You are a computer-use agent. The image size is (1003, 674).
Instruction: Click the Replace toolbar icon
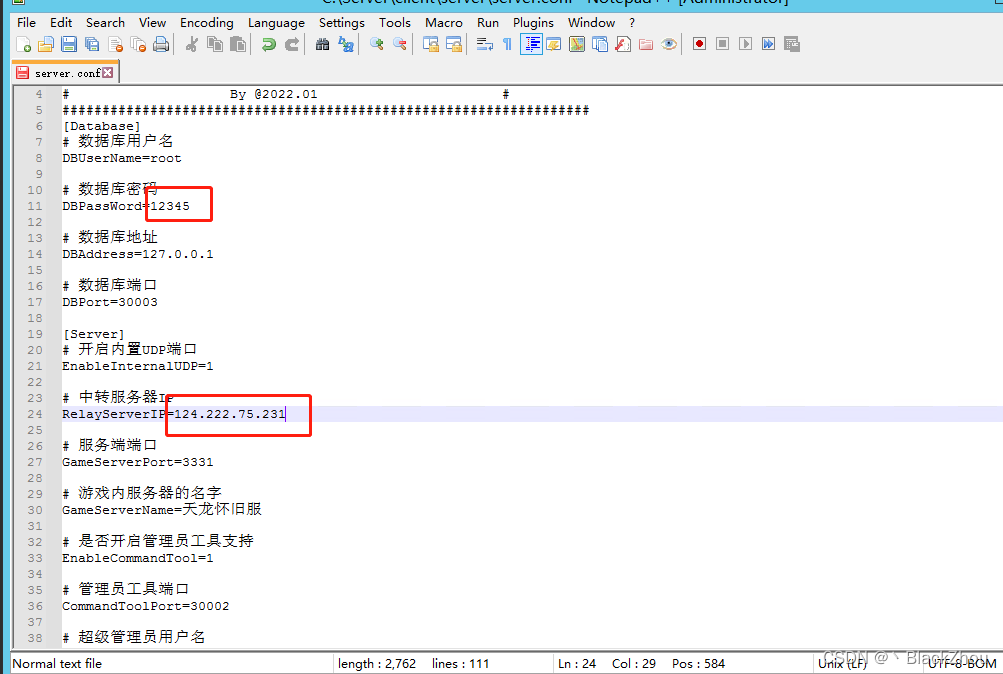click(x=346, y=43)
